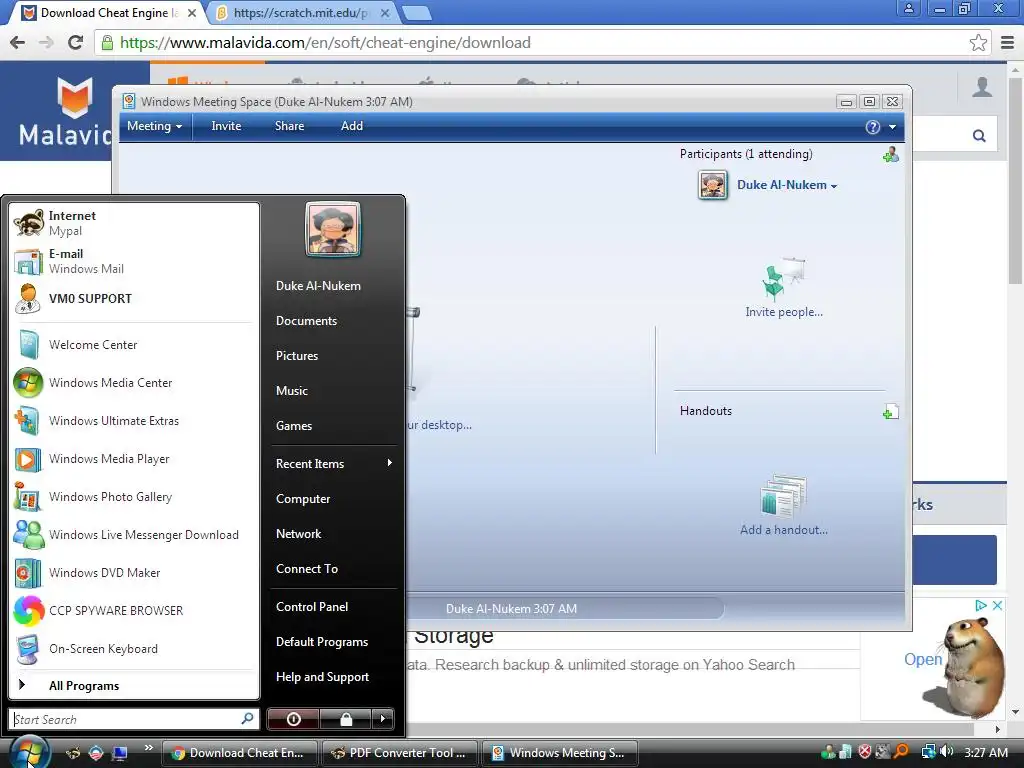1024x768 pixels.
Task: Open Mypal Internet browser from Start menu
Action: click(x=133, y=223)
